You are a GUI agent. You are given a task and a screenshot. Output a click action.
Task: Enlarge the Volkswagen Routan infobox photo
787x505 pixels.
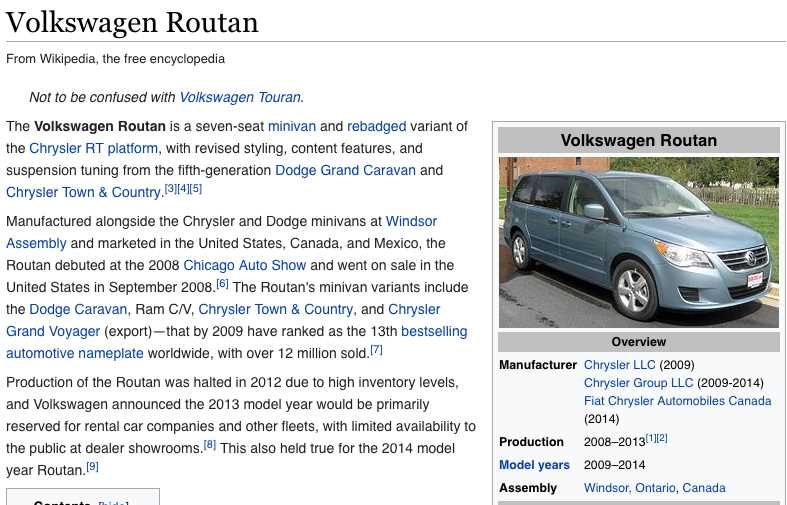(638, 242)
